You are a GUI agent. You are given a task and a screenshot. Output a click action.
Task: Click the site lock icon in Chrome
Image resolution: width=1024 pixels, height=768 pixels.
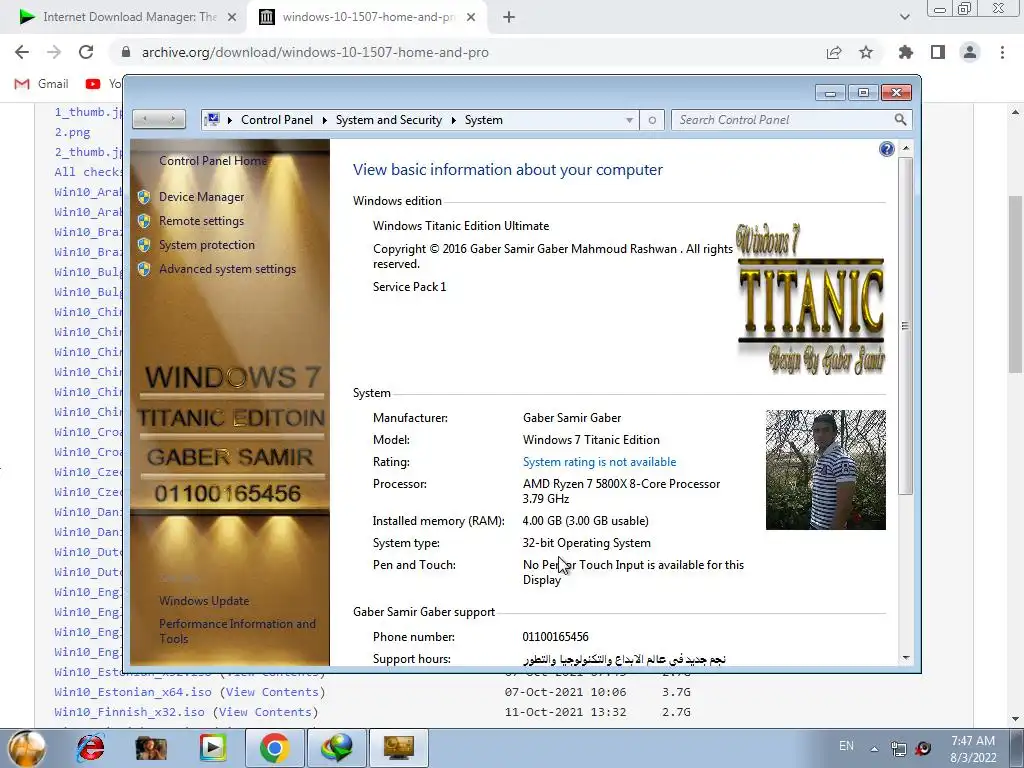click(126, 52)
